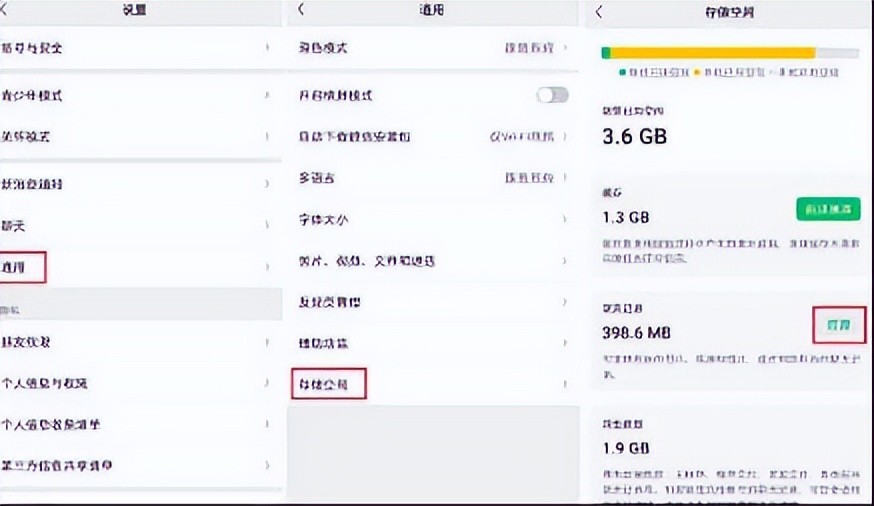
Task: Tap back arrow in 设置 header
Action: tap(5, 10)
